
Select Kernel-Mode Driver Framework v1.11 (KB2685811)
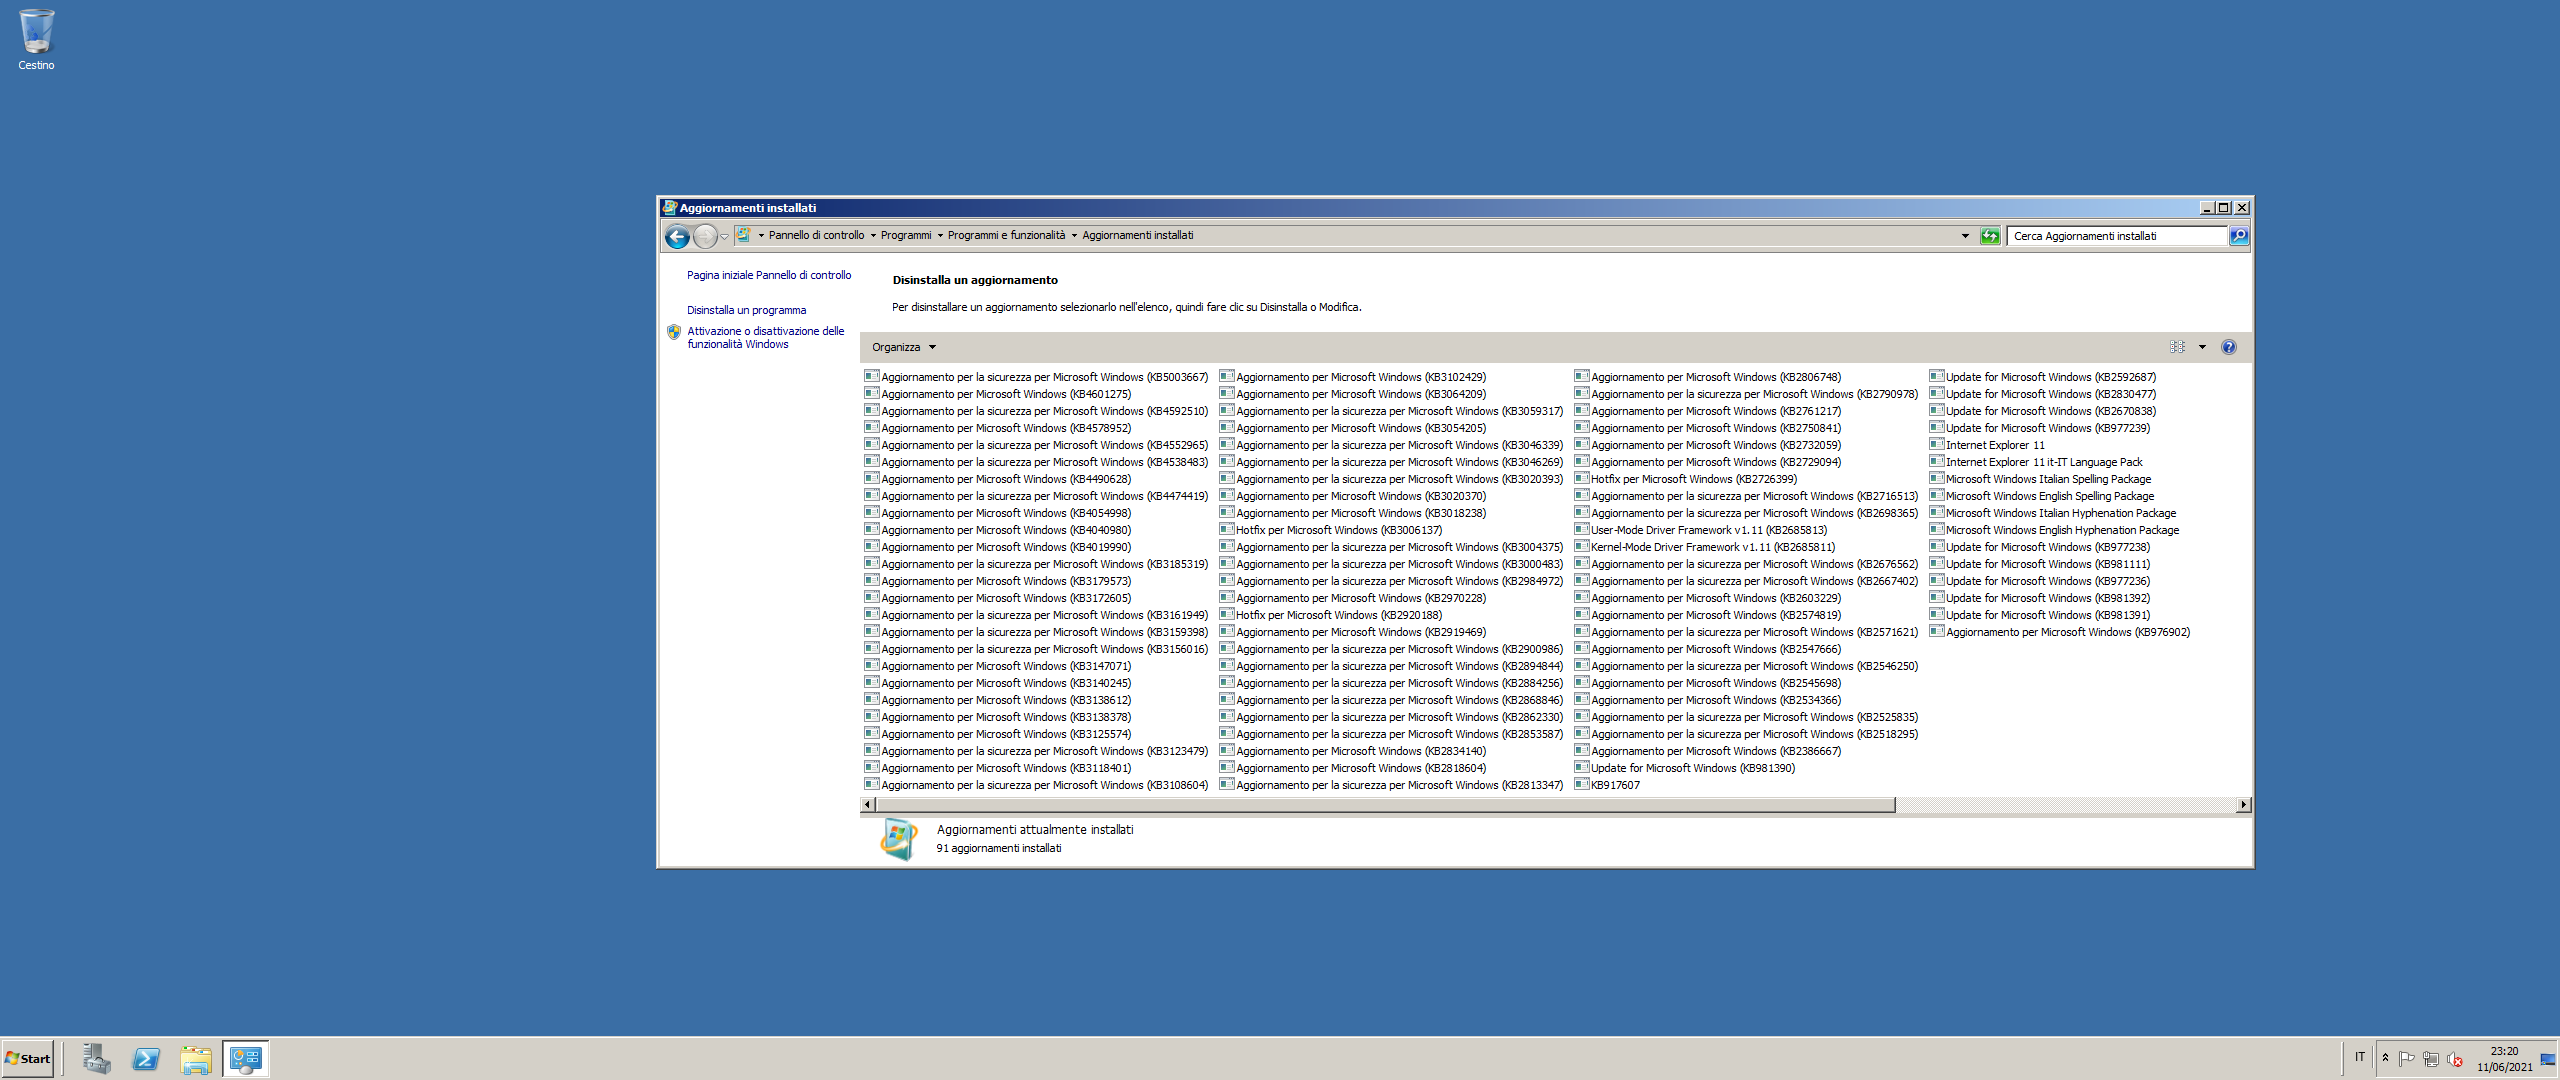[1705, 547]
